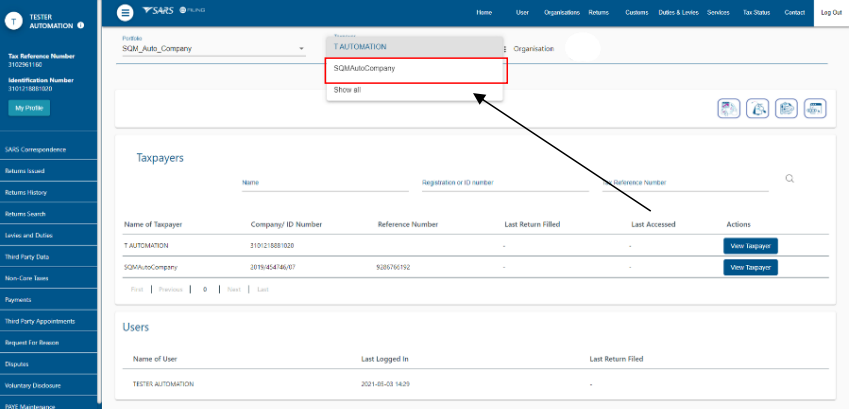Expand the Portfolio dropdown
Image resolution: width=851 pixels, height=417 pixels.
[x=301, y=49]
